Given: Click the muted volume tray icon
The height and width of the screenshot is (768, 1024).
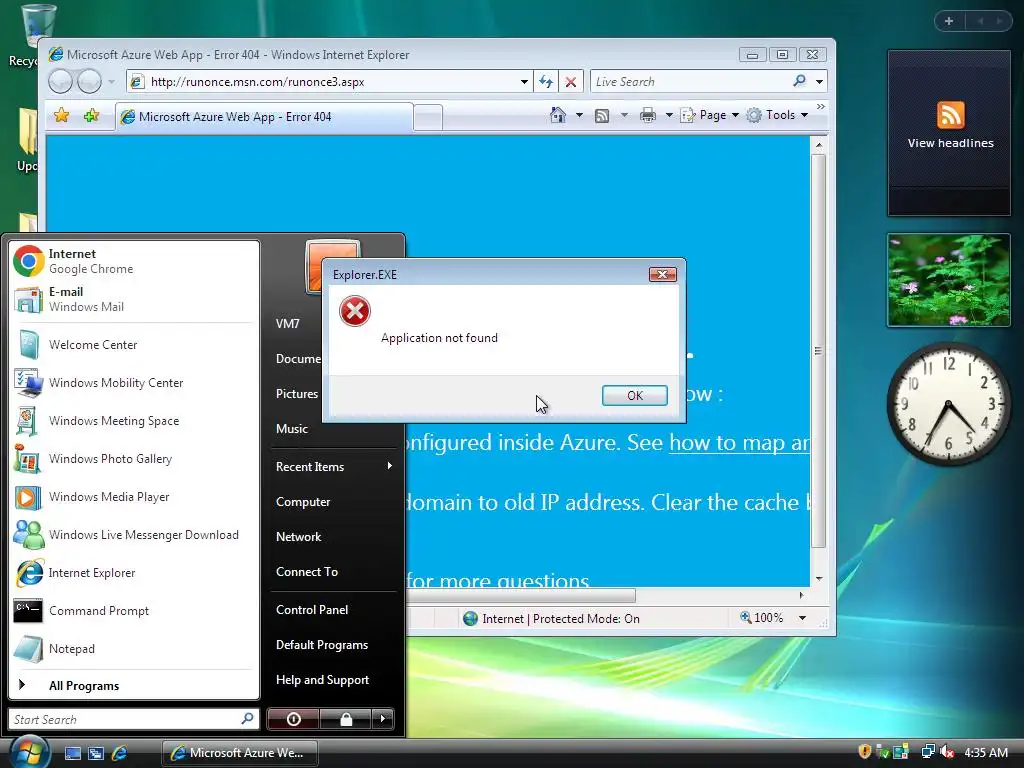Looking at the screenshot, I should click(947, 752).
